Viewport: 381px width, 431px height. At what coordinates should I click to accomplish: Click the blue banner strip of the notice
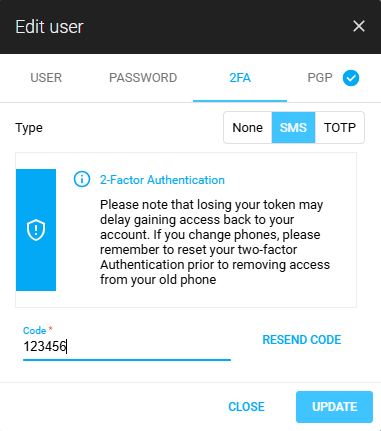[36, 230]
